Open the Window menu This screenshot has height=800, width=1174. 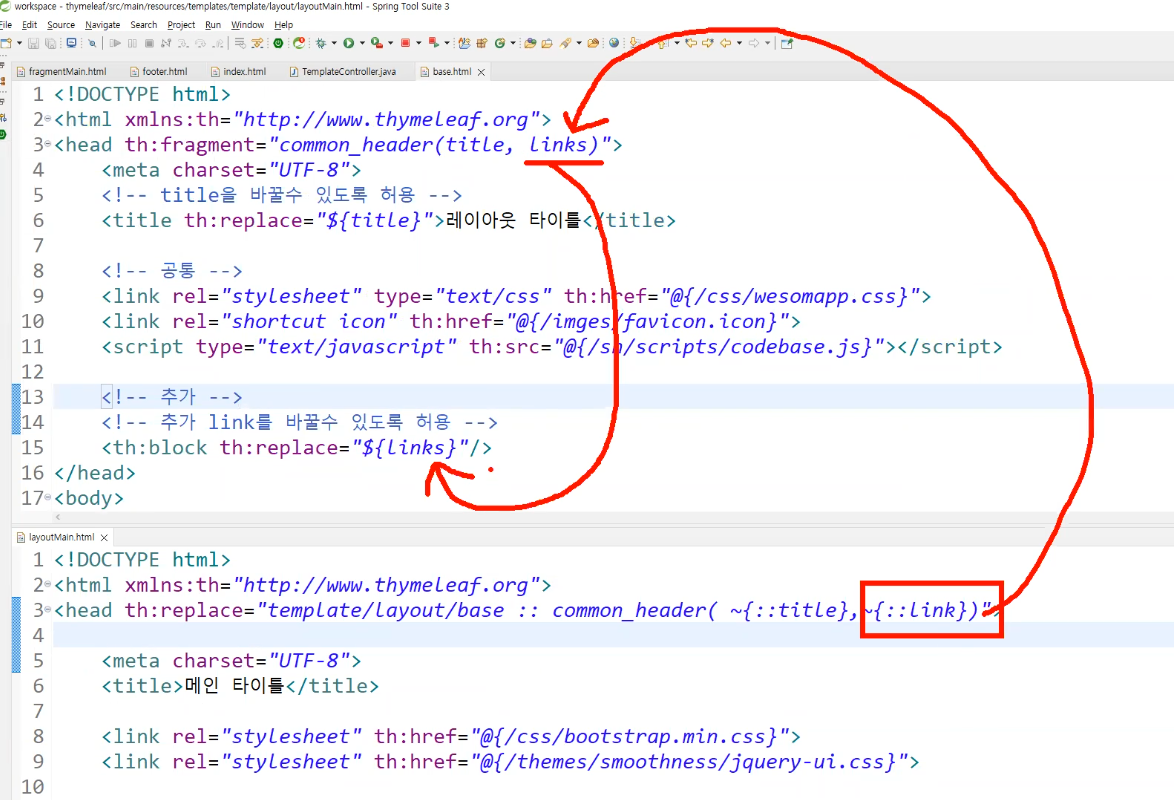[247, 25]
